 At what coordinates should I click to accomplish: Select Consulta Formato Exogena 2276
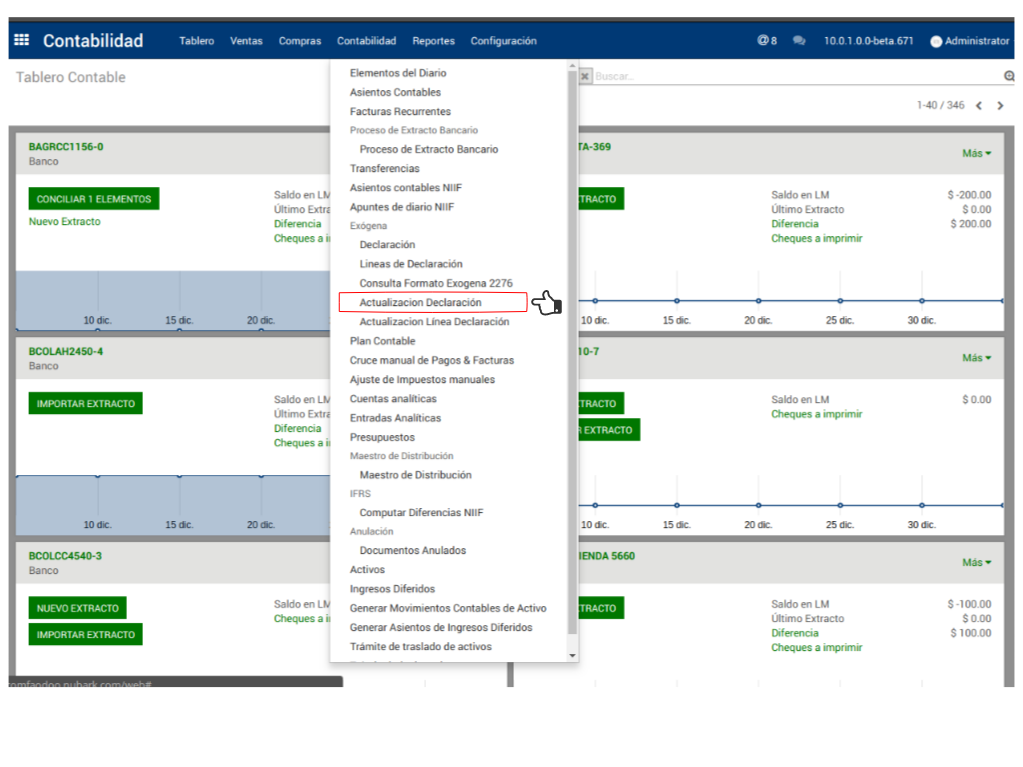pyautogui.click(x=436, y=283)
